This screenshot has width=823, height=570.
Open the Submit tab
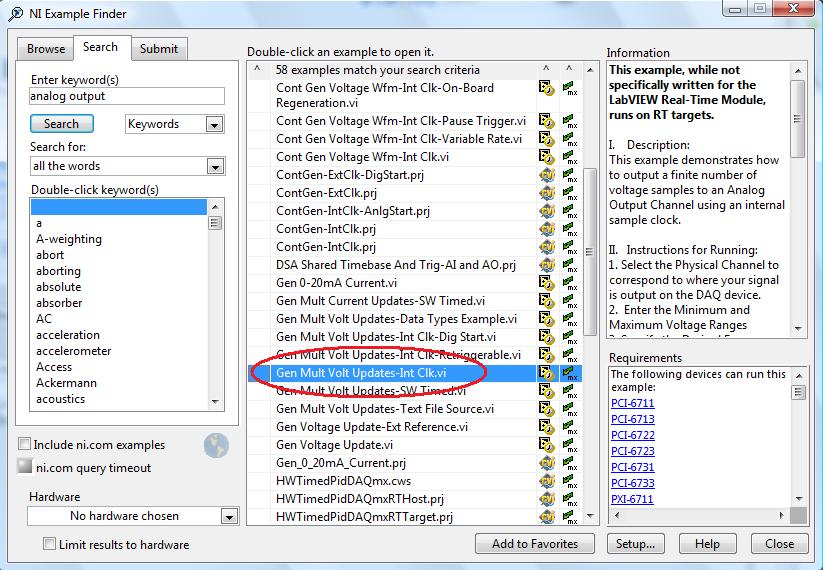pos(159,49)
